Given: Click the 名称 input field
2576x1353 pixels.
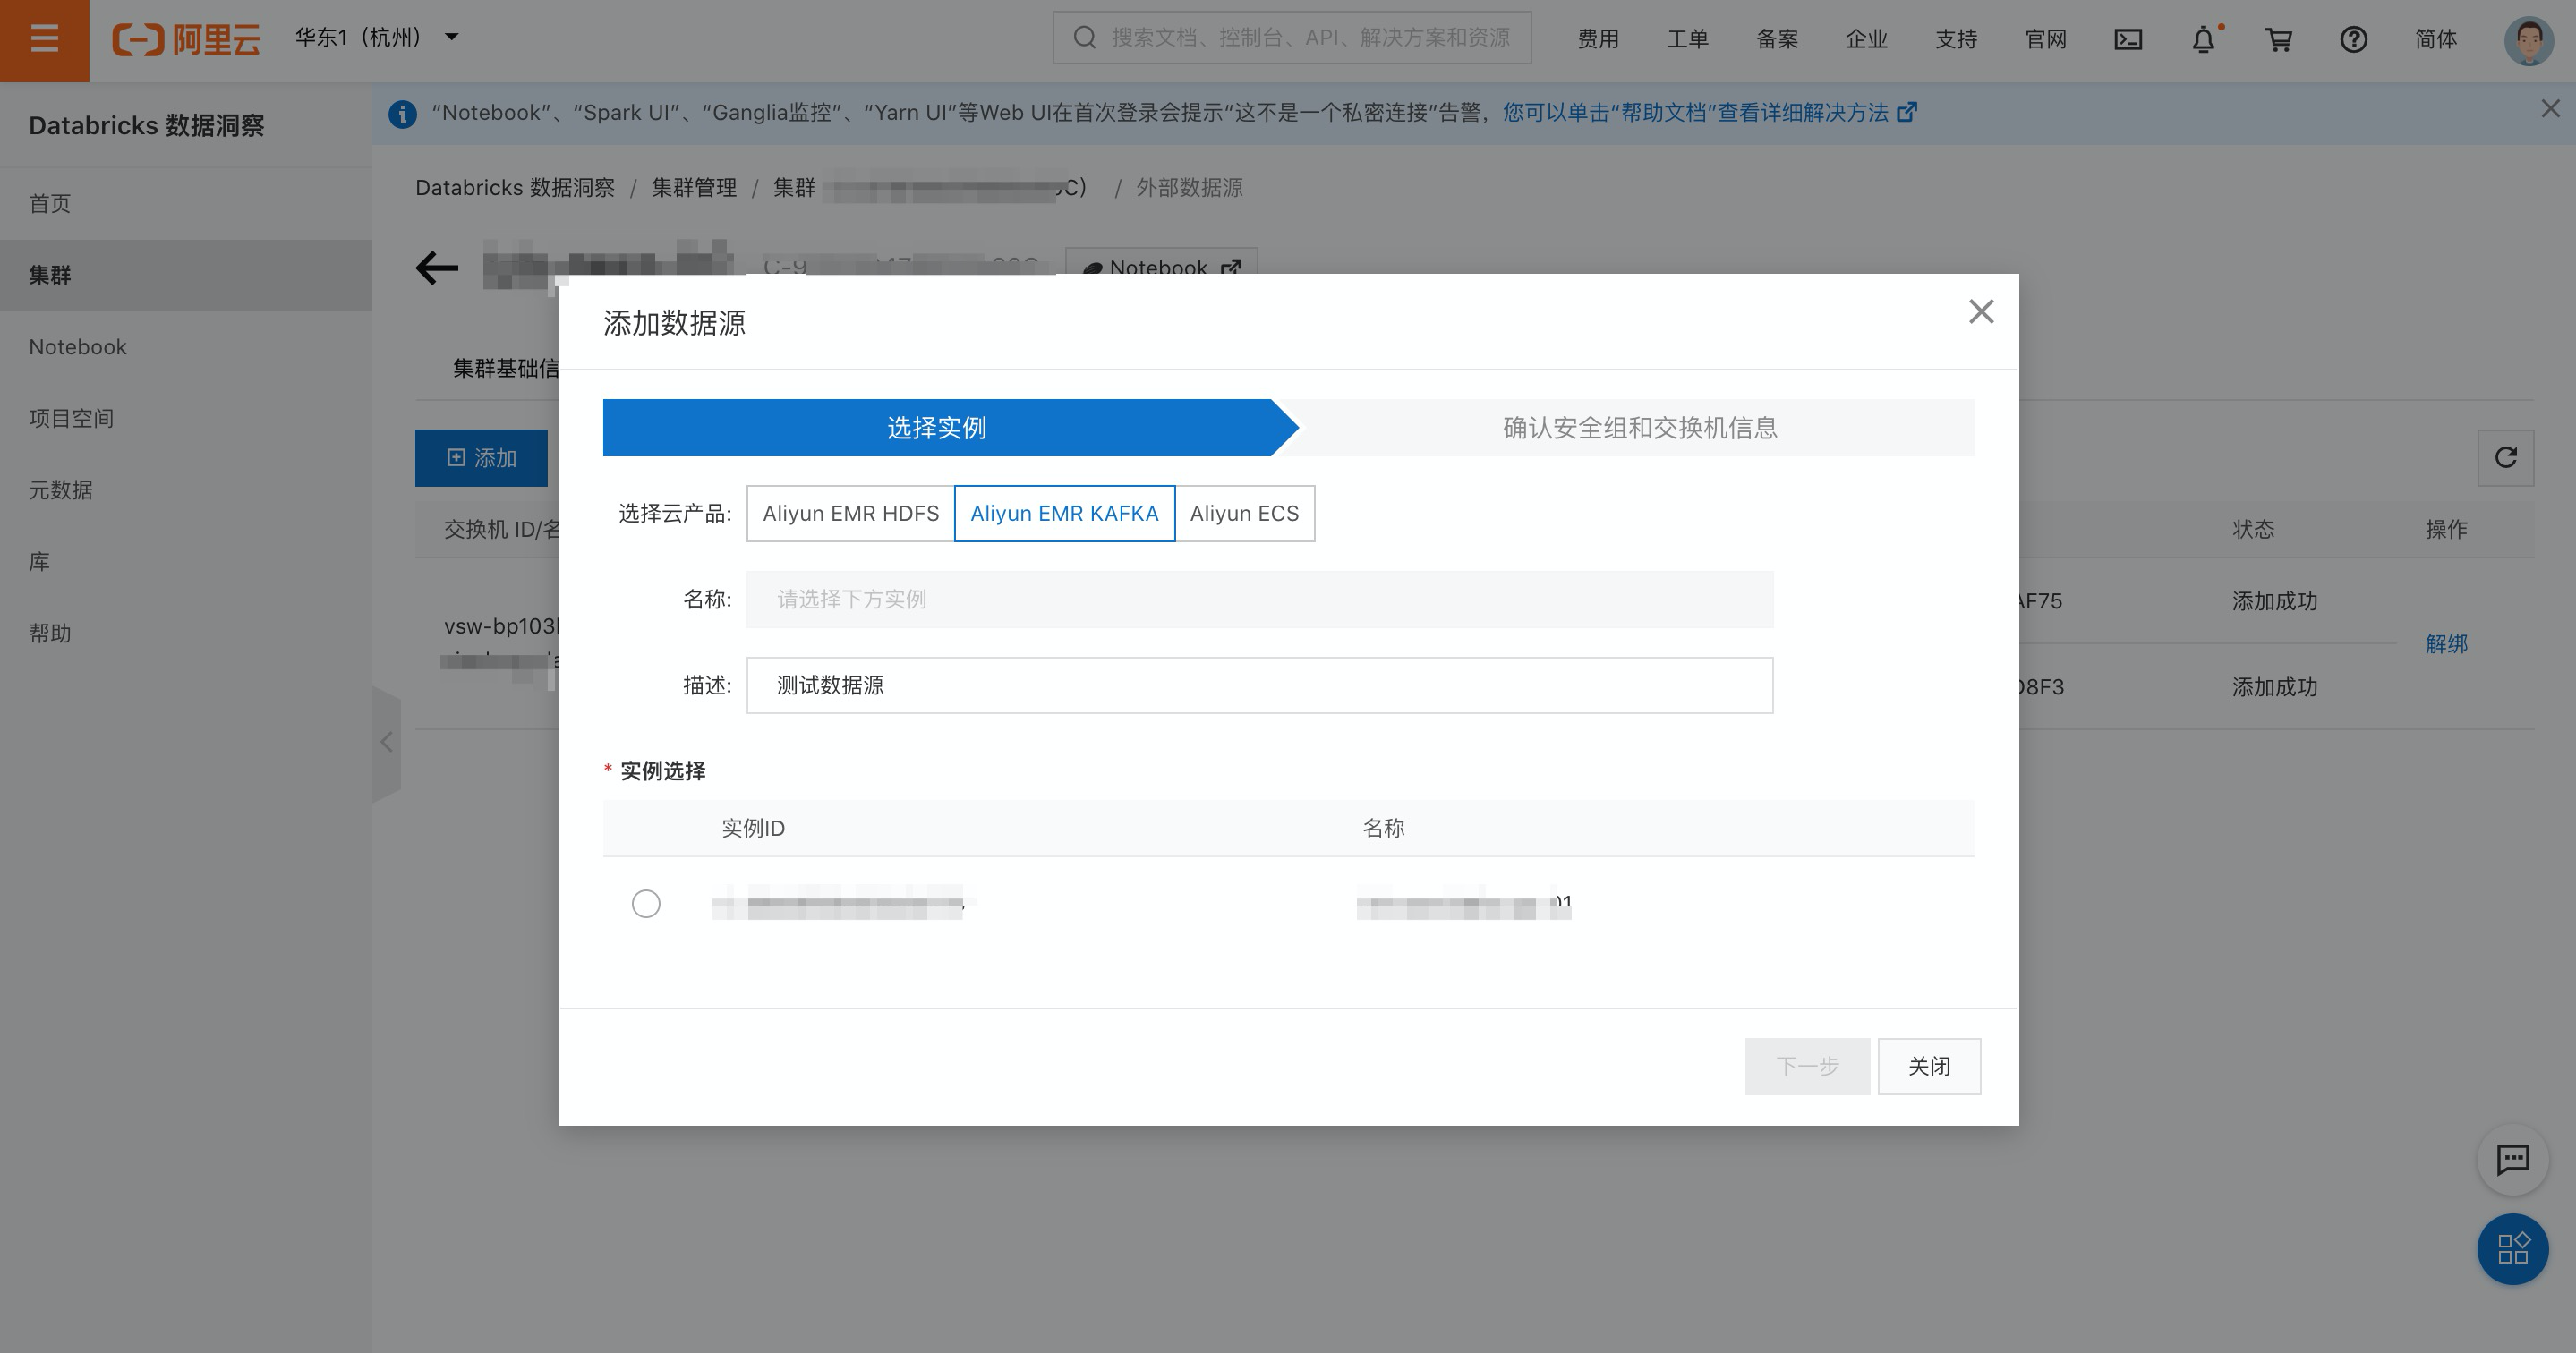Looking at the screenshot, I should (x=1260, y=600).
